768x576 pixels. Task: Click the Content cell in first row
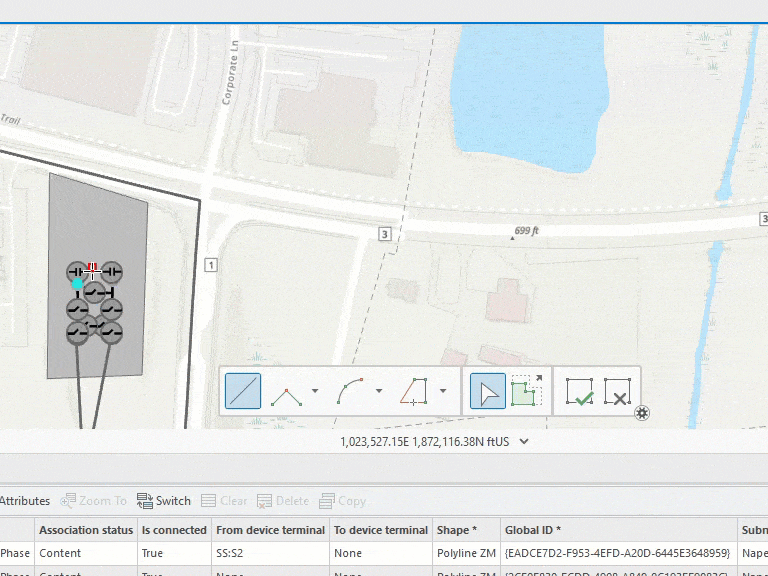coord(86,553)
